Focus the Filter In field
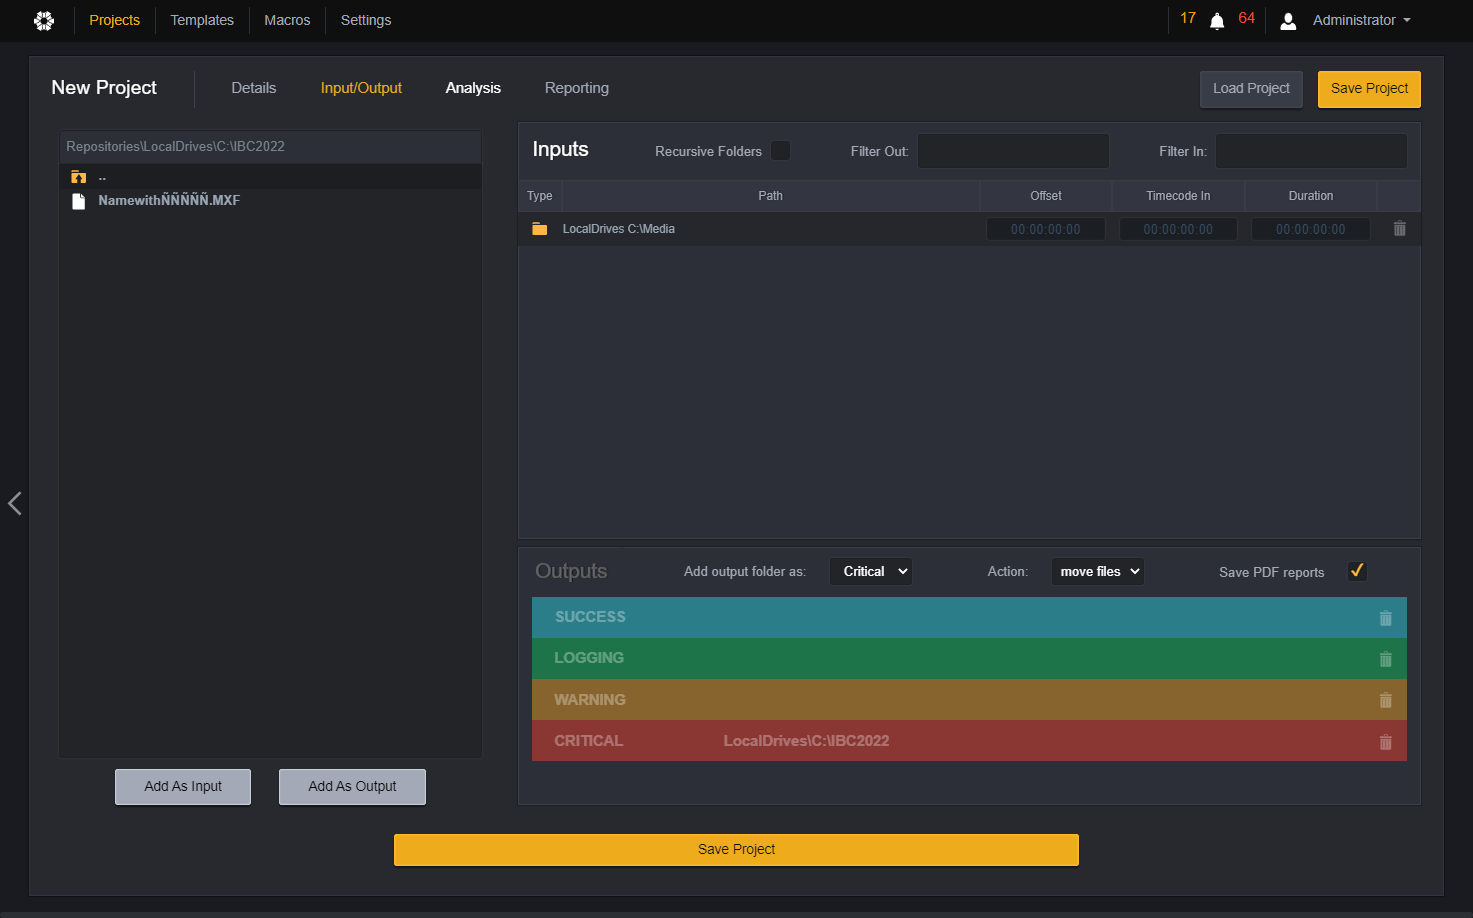1473x918 pixels. 1311,151
